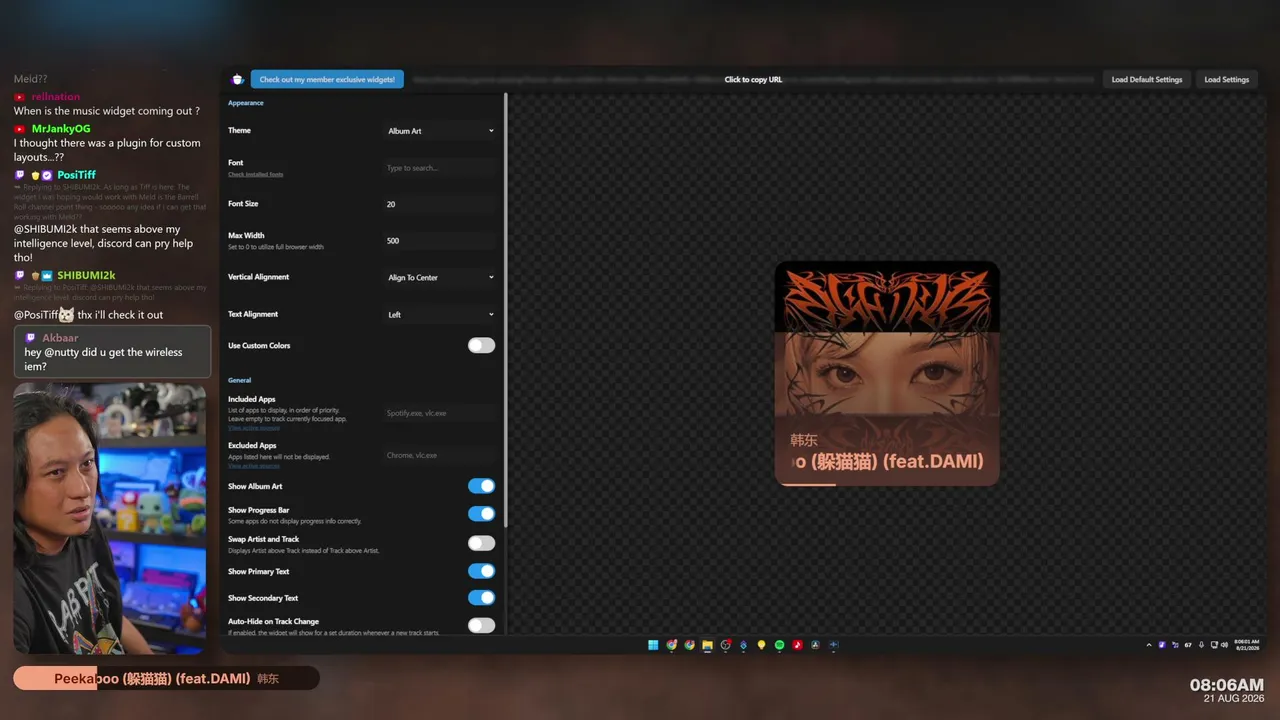The image size is (1280, 720).
Task: Click the taskbar date and time
Action: point(1247,645)
